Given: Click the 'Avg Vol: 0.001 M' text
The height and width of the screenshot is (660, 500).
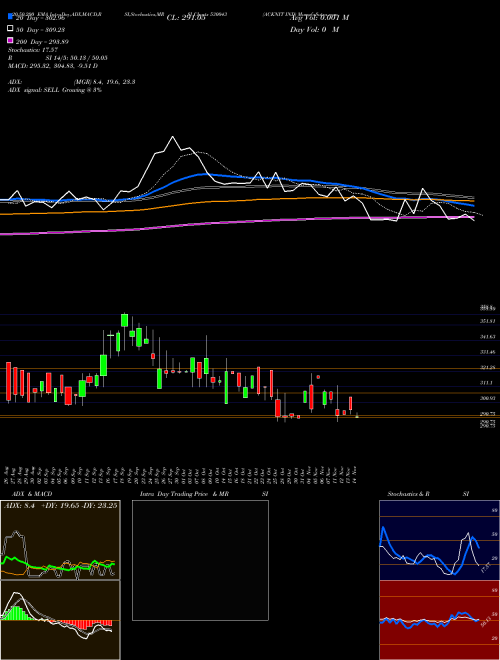Looking at the screenshot, I should click(319, 18).
